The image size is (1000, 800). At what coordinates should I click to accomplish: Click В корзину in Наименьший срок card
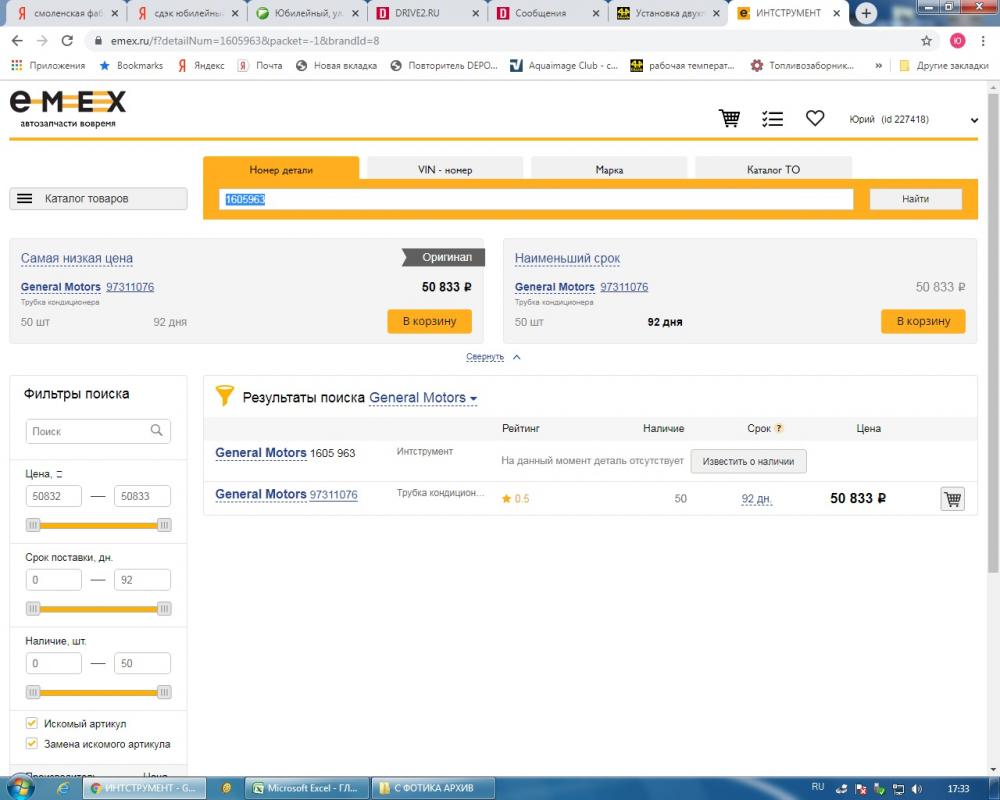click(923, 321)
